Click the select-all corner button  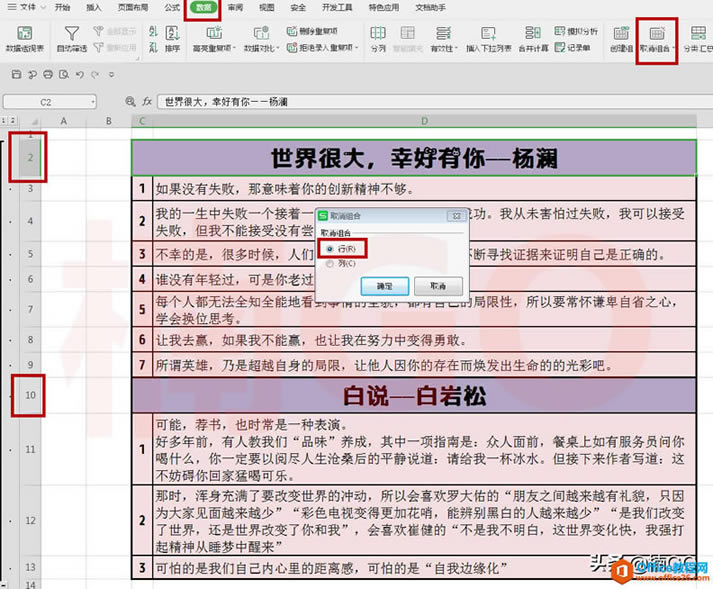30,121
